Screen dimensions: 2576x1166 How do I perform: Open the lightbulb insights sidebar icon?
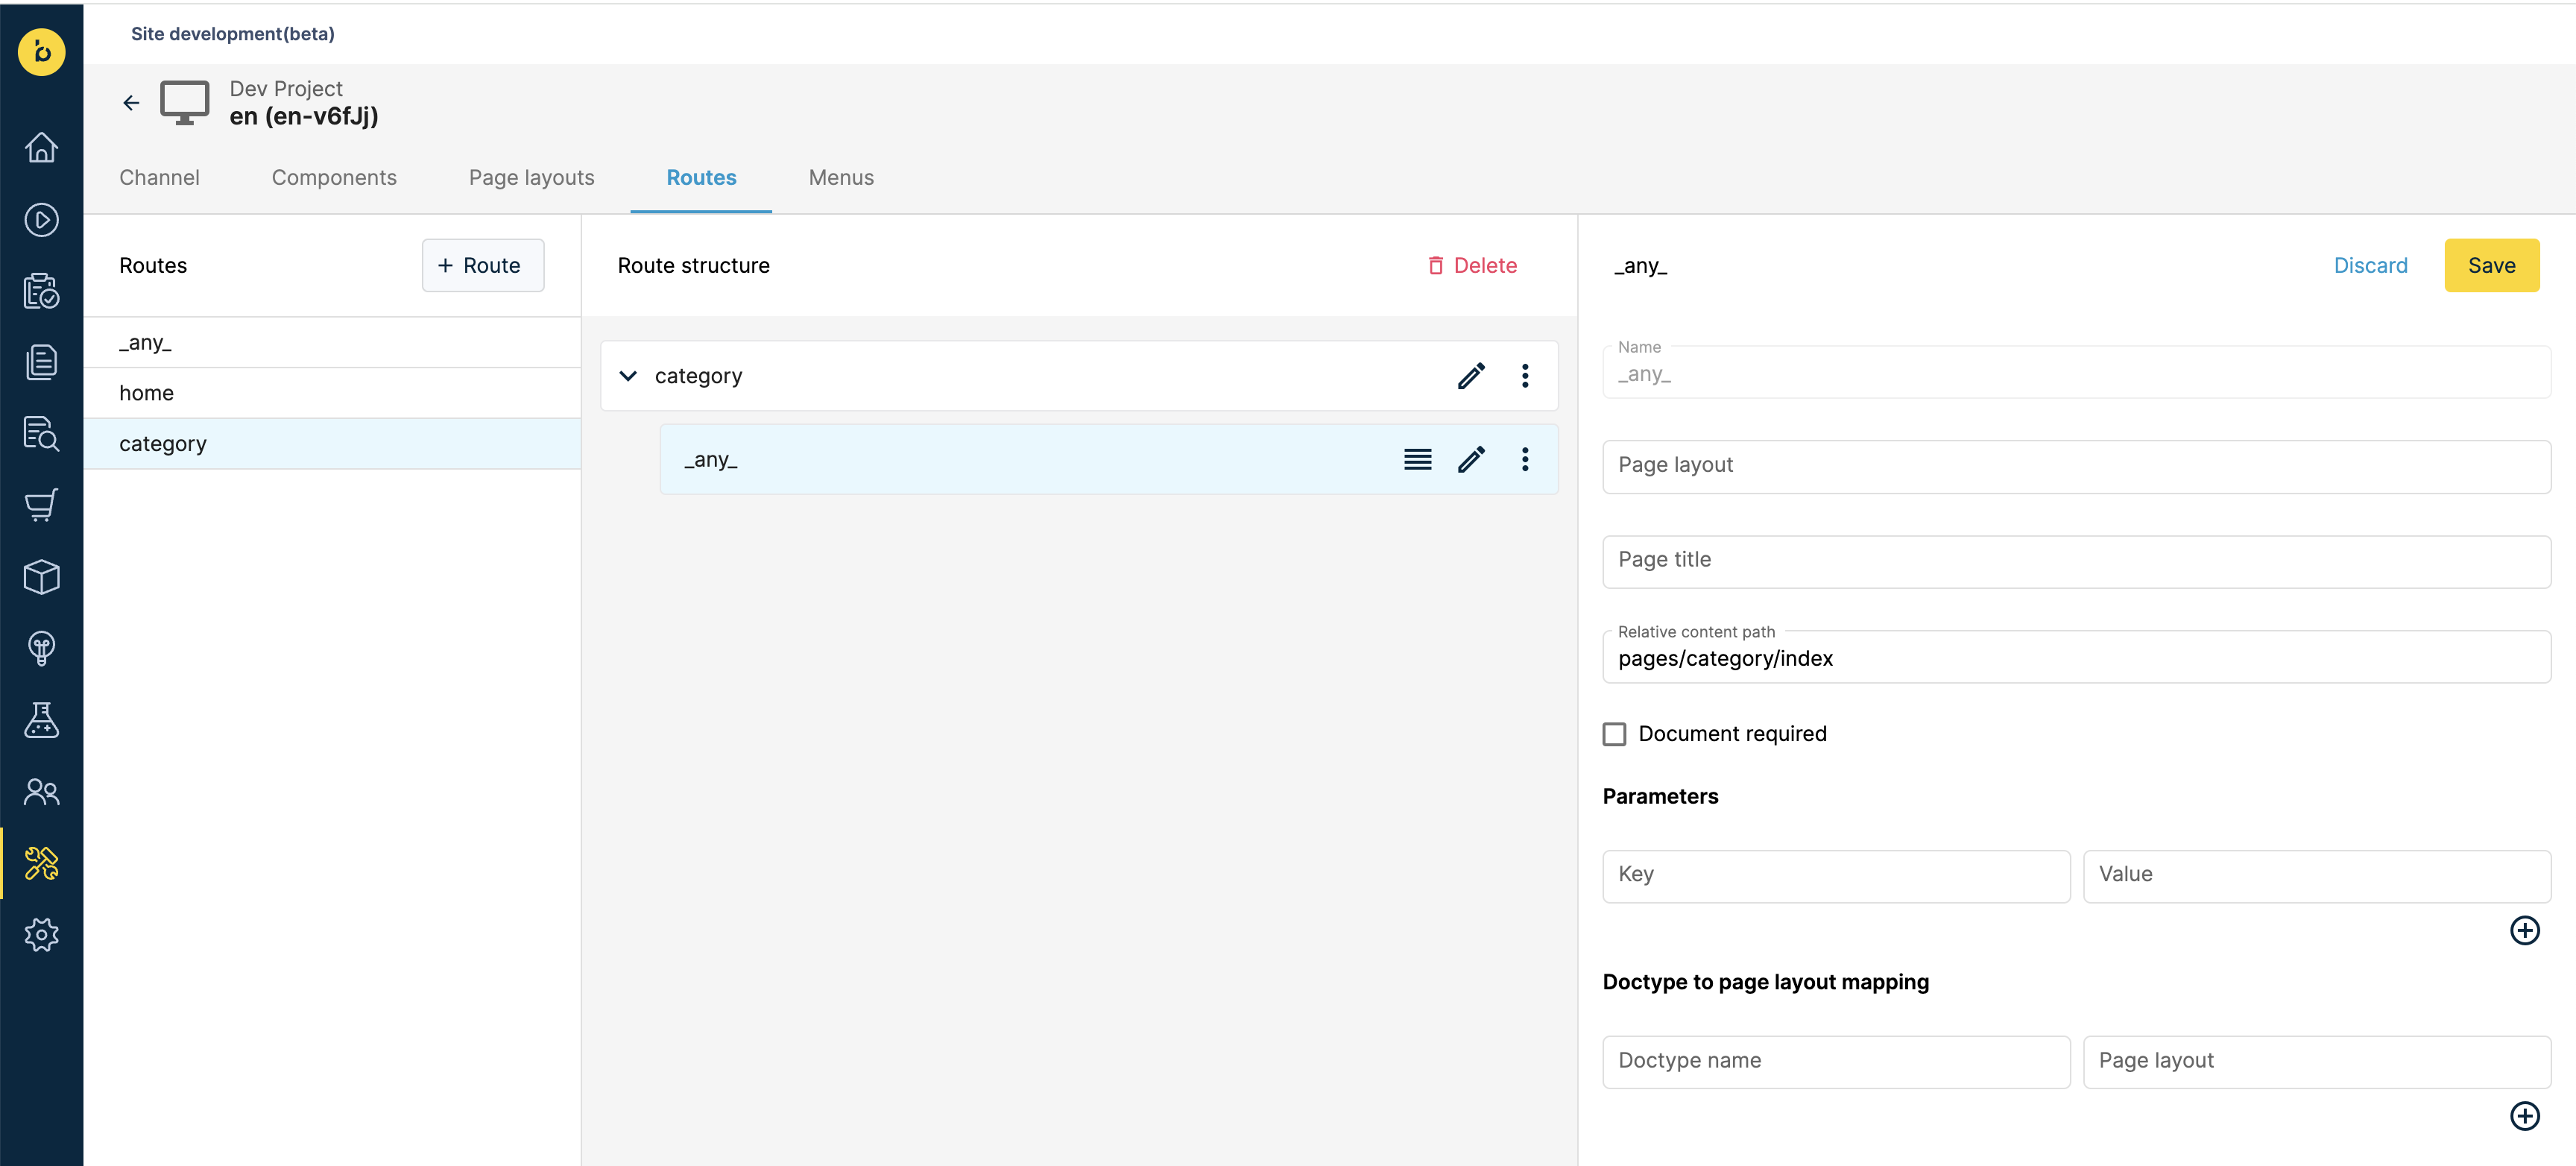(x=41, y=648)
